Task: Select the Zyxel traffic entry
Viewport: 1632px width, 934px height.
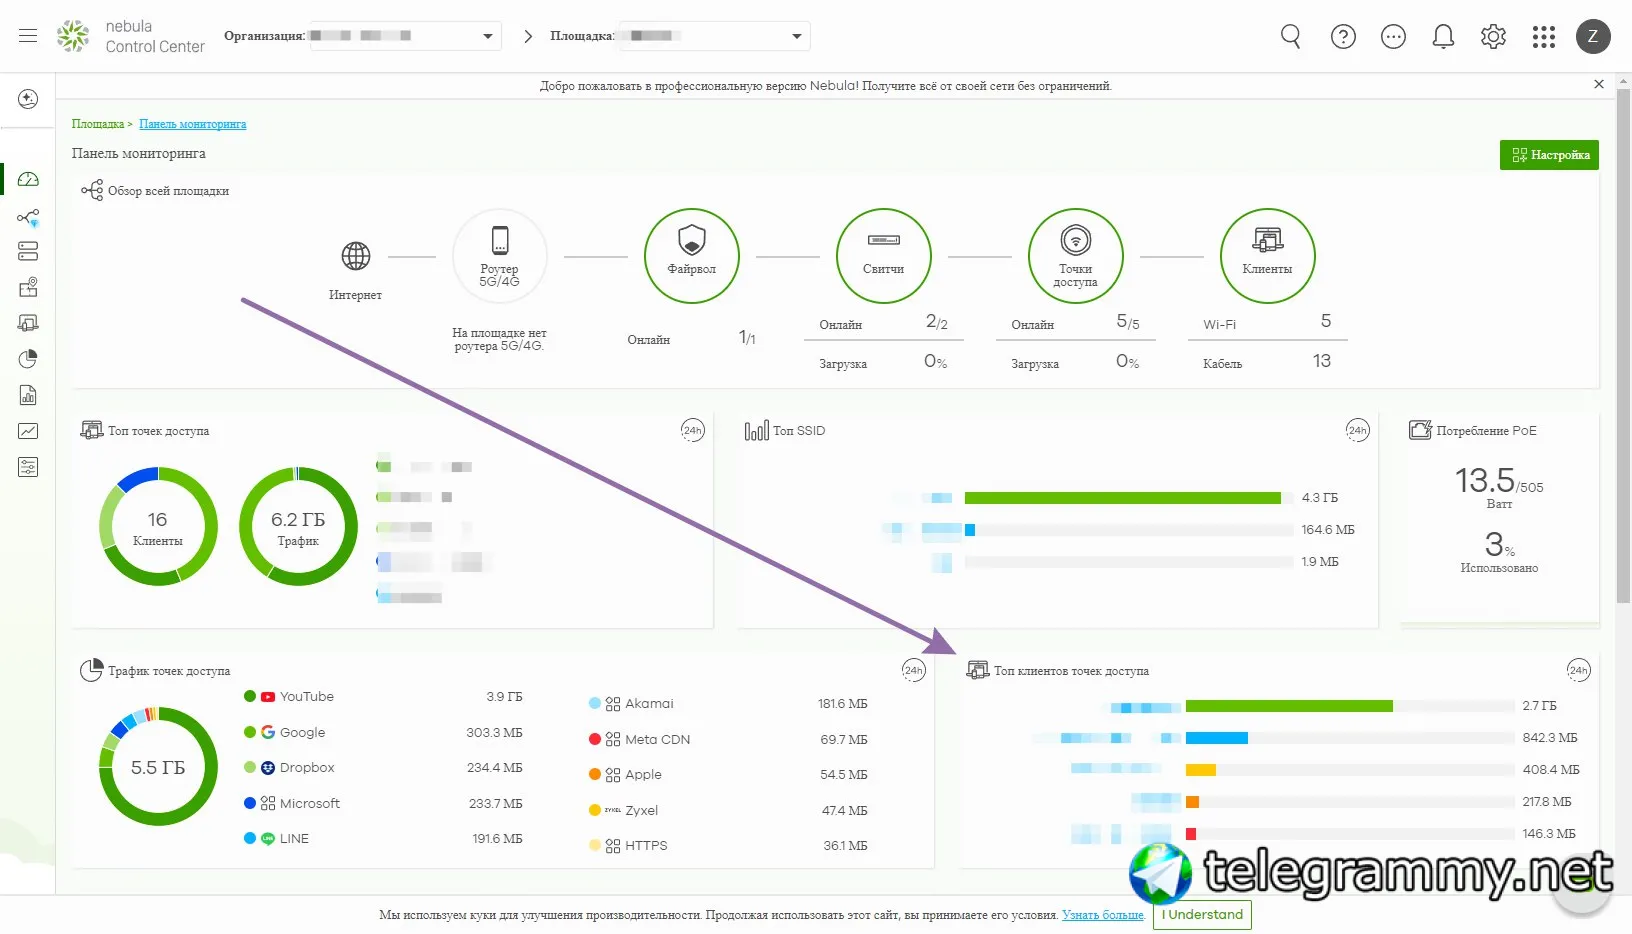Action: 728,810
